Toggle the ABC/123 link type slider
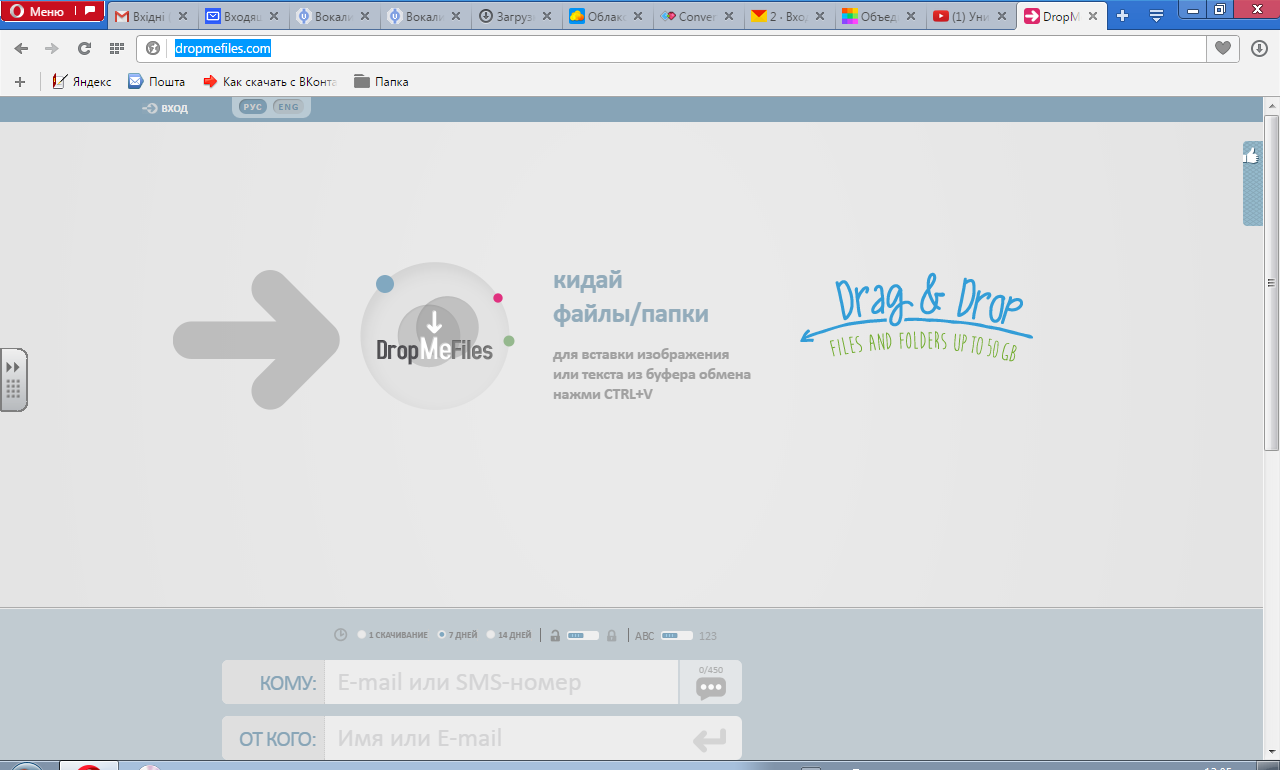The height and width of the screenshot is (770, 1284). click(677, 635)
